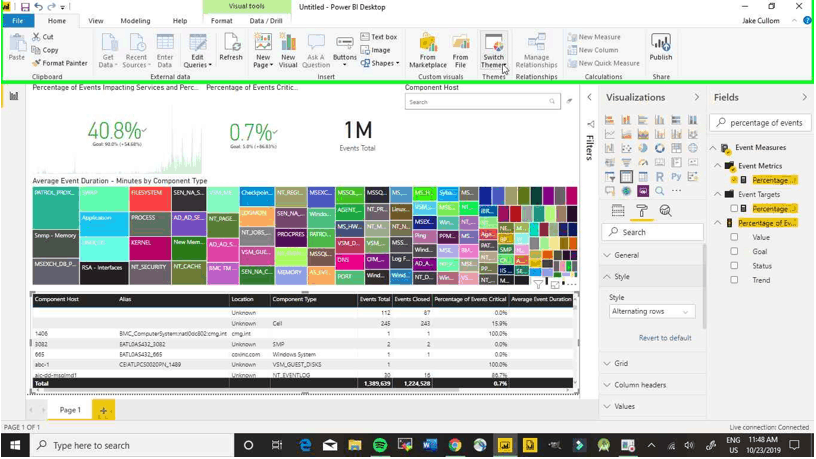Open the Help ribbon tab
This screenshot has width=816, height=459.
point(180,21)
